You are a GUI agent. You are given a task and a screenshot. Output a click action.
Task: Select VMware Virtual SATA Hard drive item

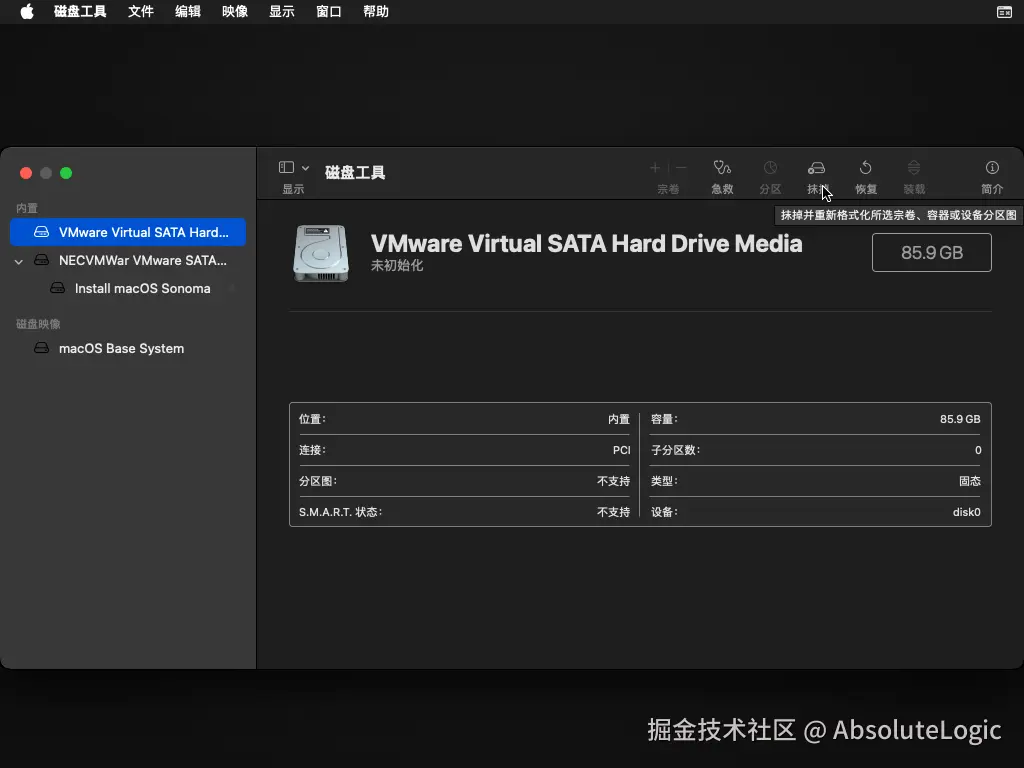tap(128, 232)
